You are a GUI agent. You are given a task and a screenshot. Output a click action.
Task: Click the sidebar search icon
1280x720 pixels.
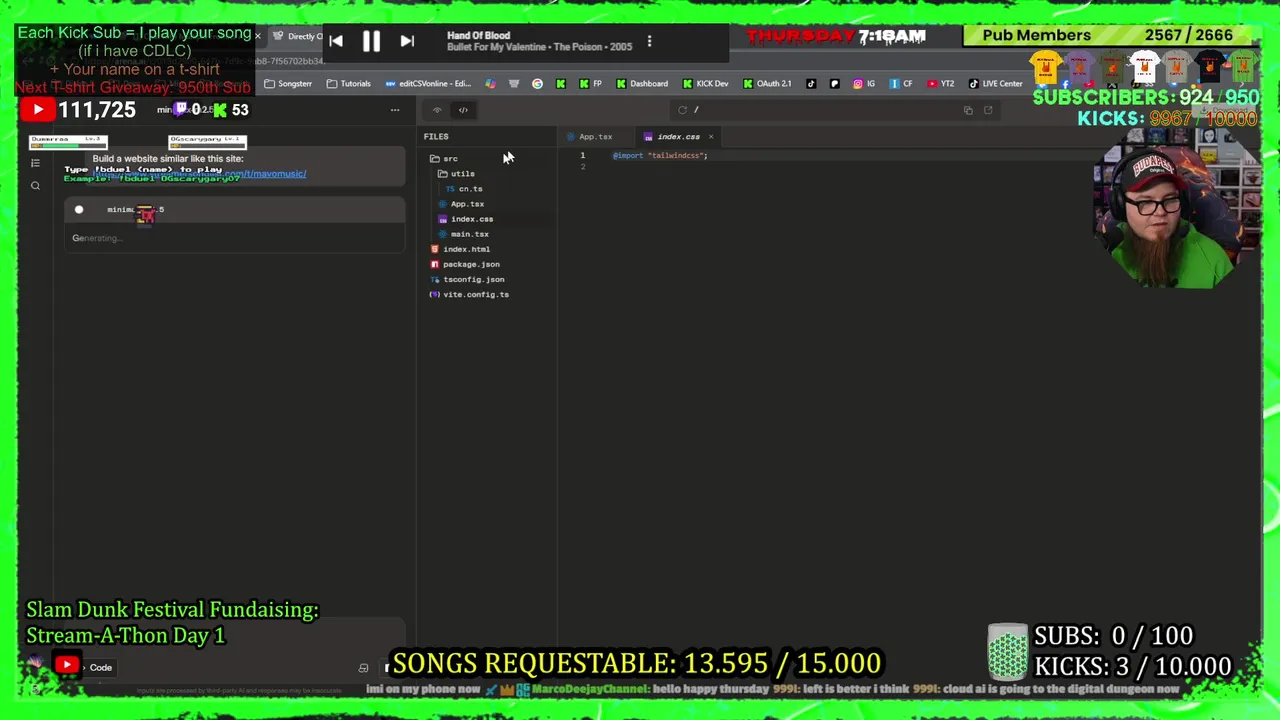click(35, 185)
